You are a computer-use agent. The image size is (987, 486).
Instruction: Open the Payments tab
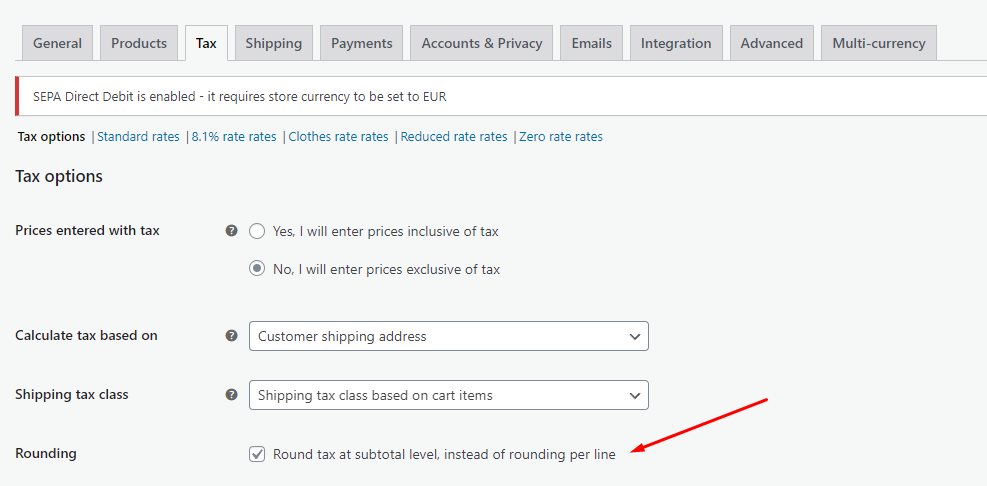tap(362, 43)
